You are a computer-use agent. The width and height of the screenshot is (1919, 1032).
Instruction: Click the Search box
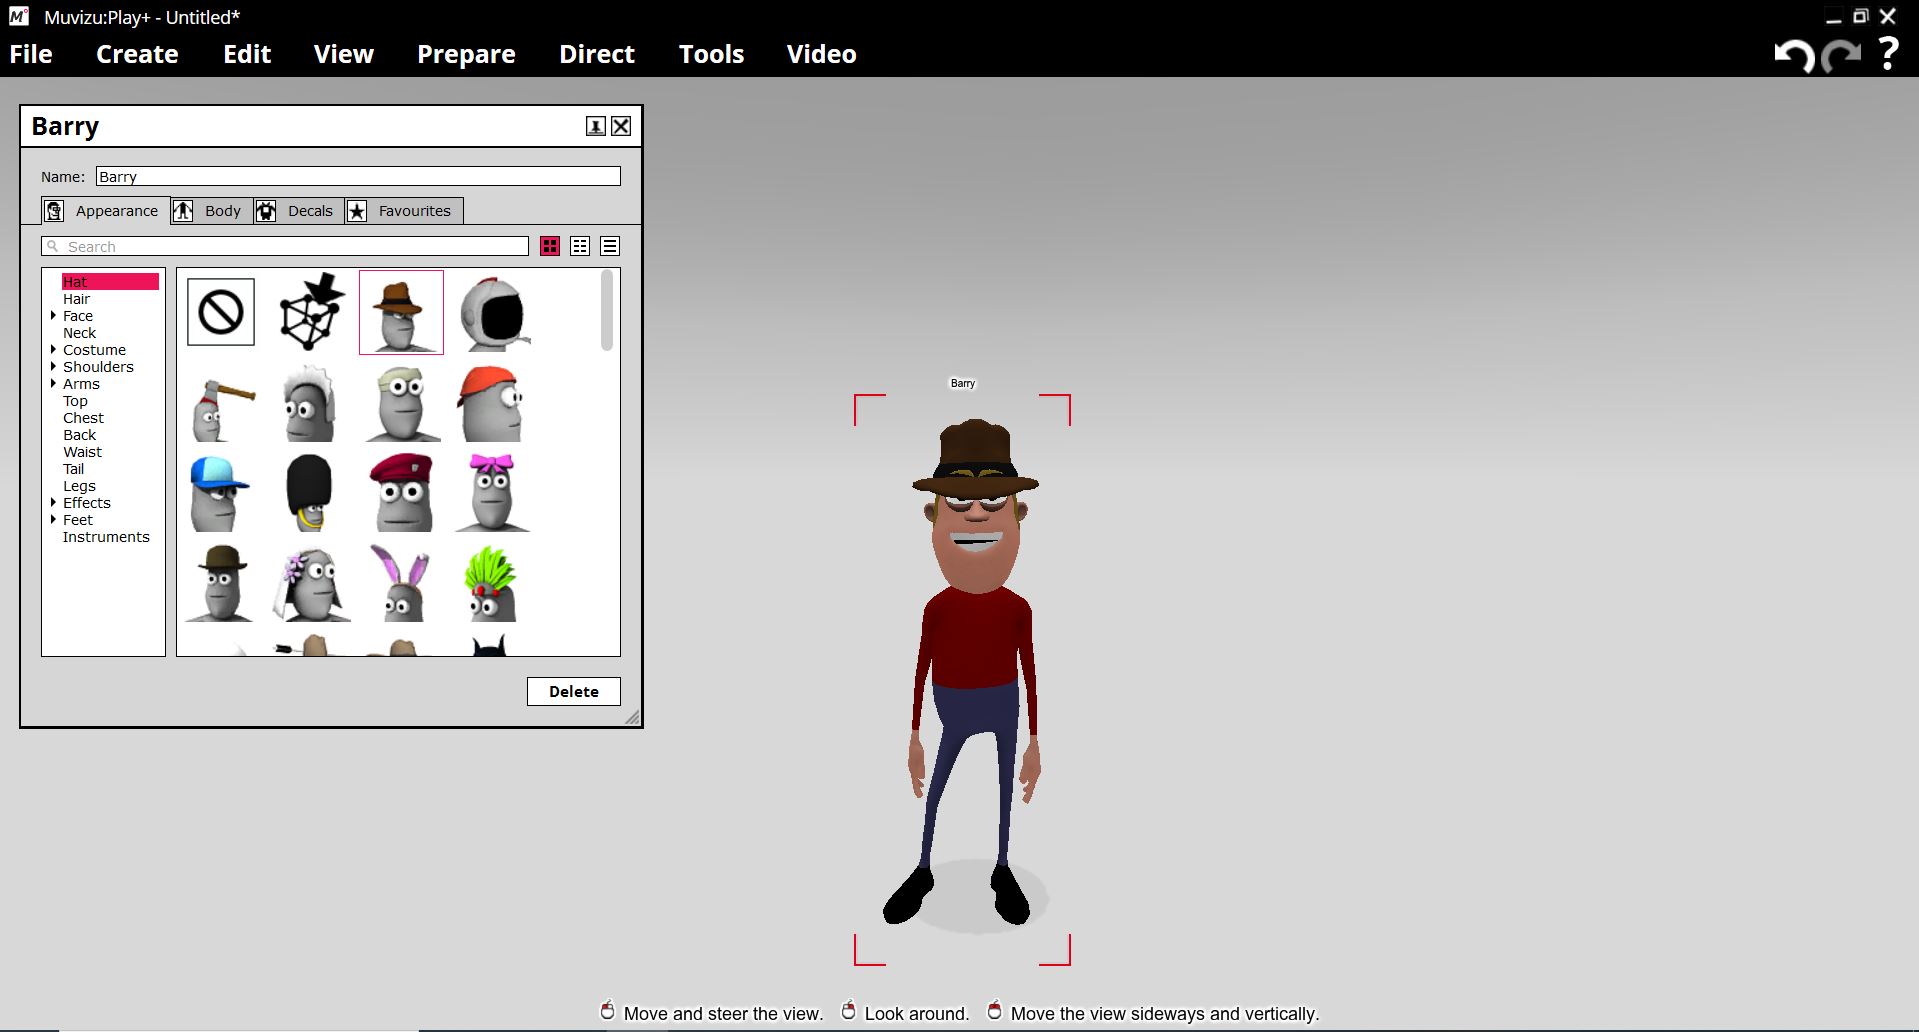tap(285, 246)
